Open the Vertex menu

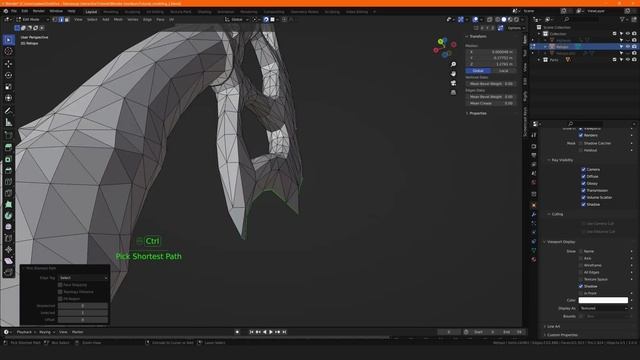click(x=133, y=19)
